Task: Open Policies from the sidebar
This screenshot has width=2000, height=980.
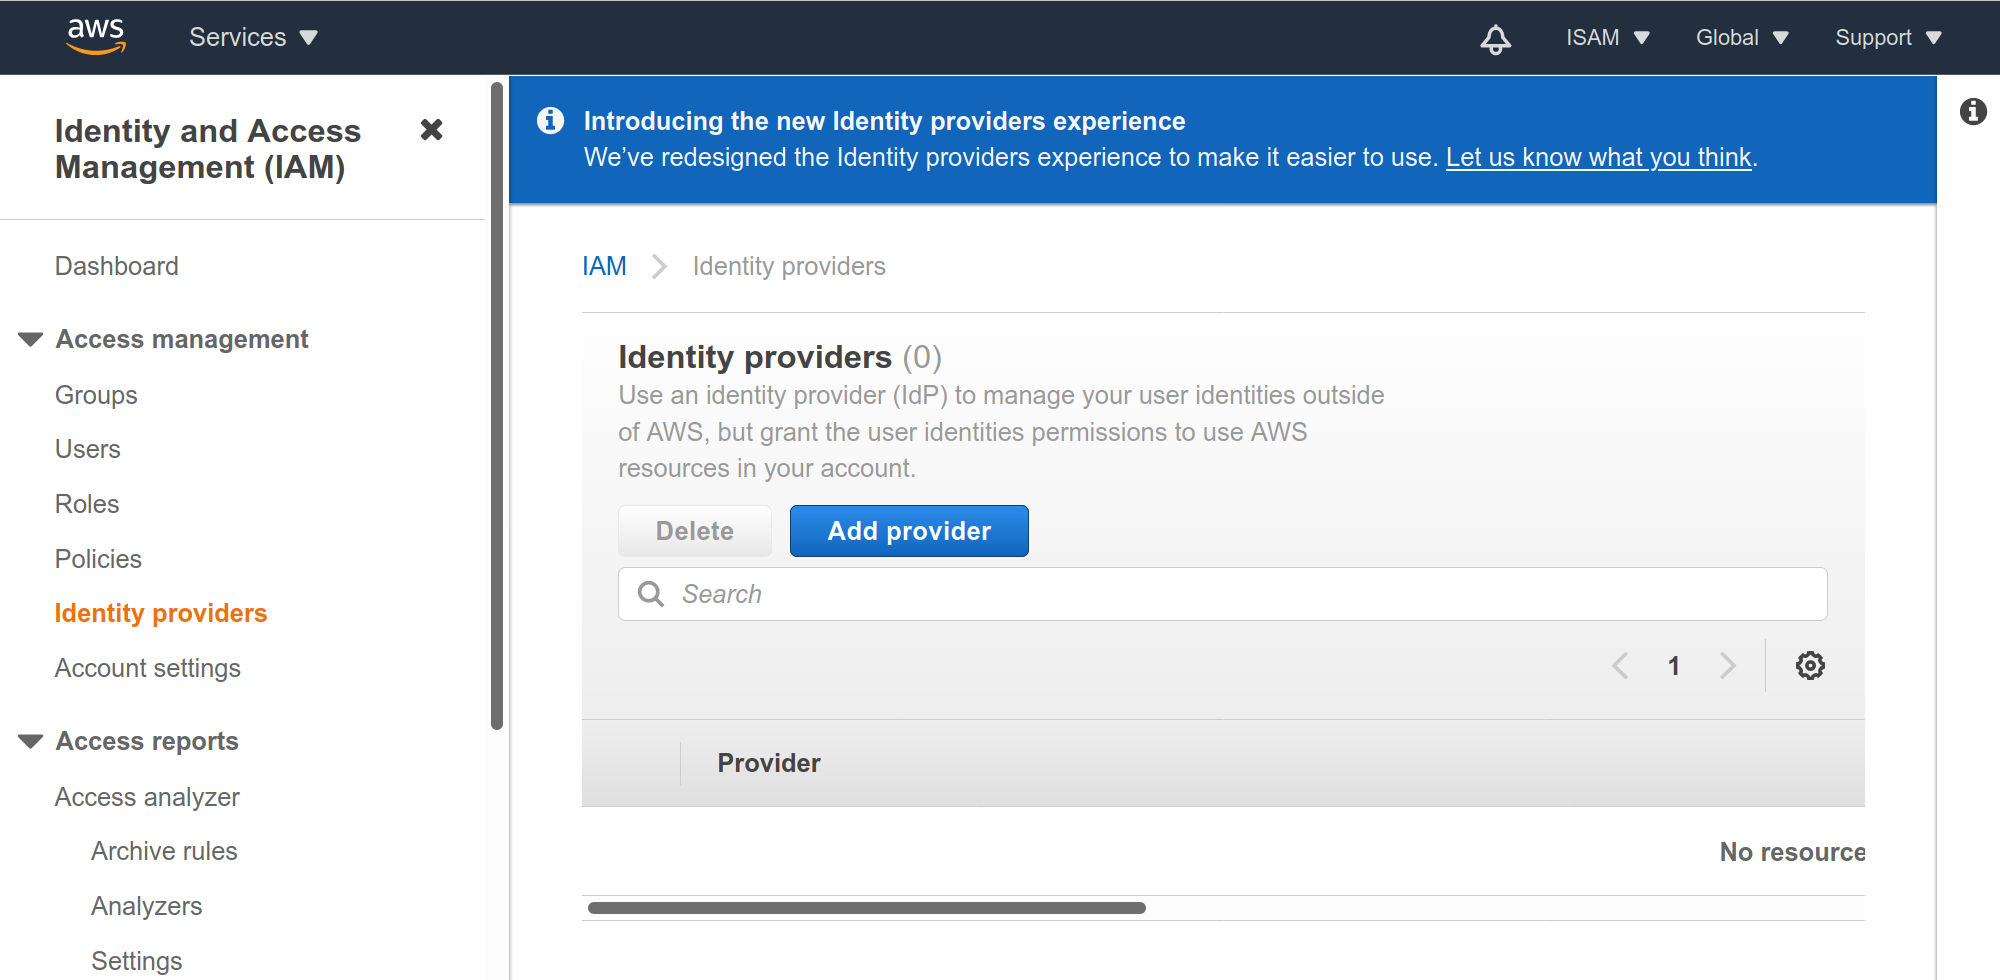Action: pos(98,559)
